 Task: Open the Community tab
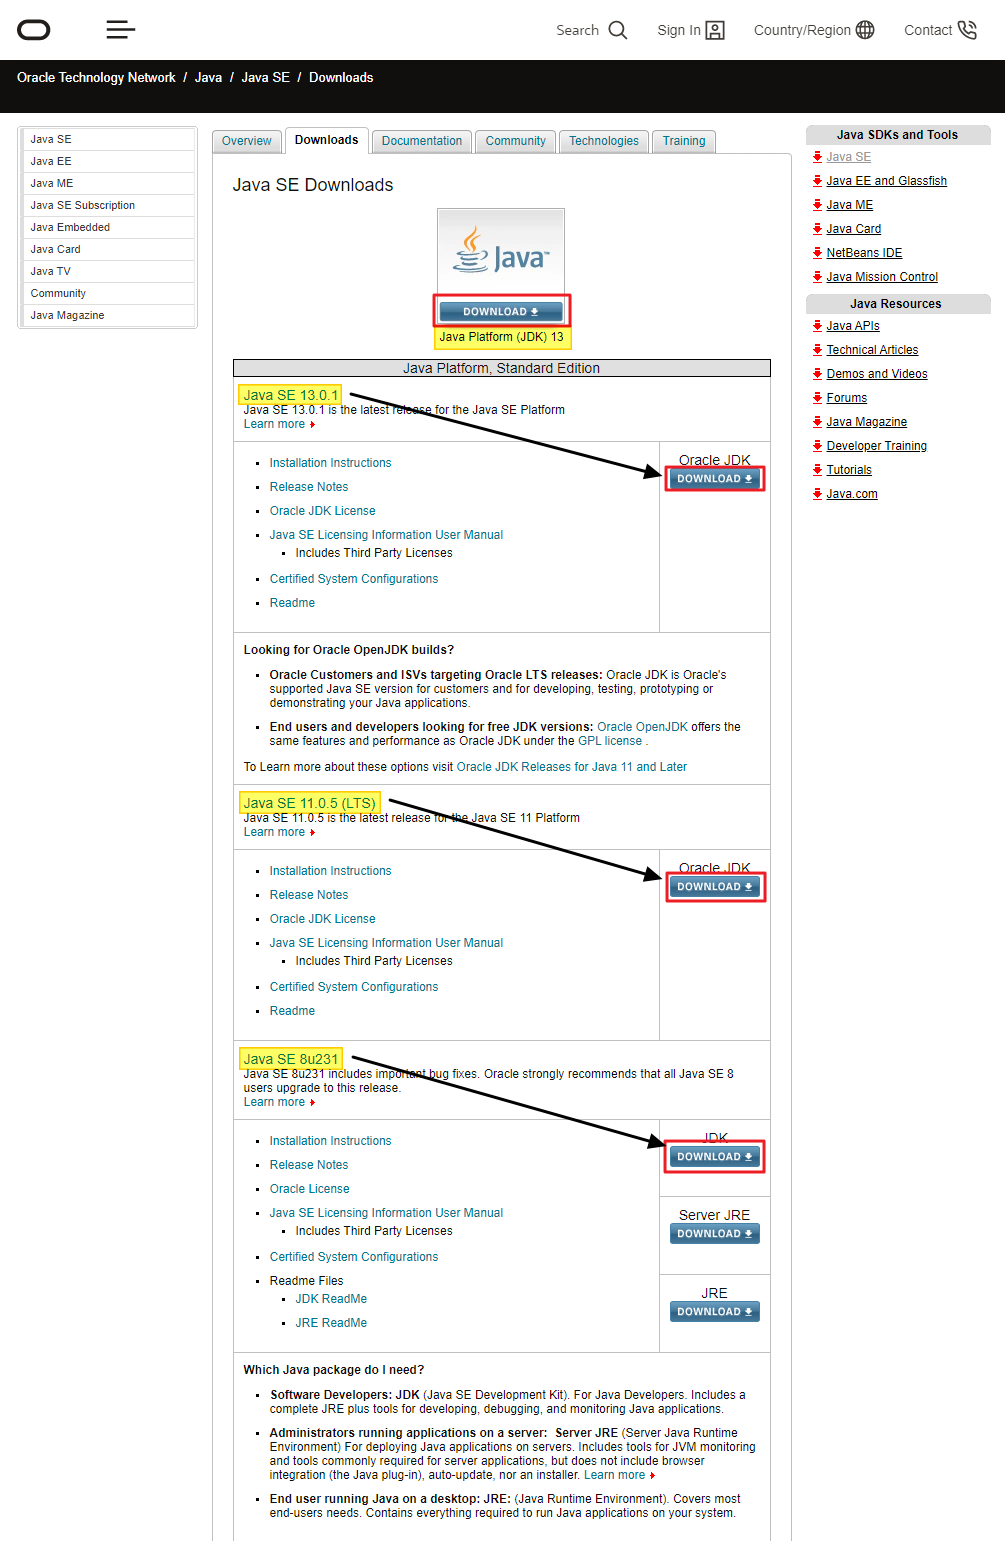point(516,141)
